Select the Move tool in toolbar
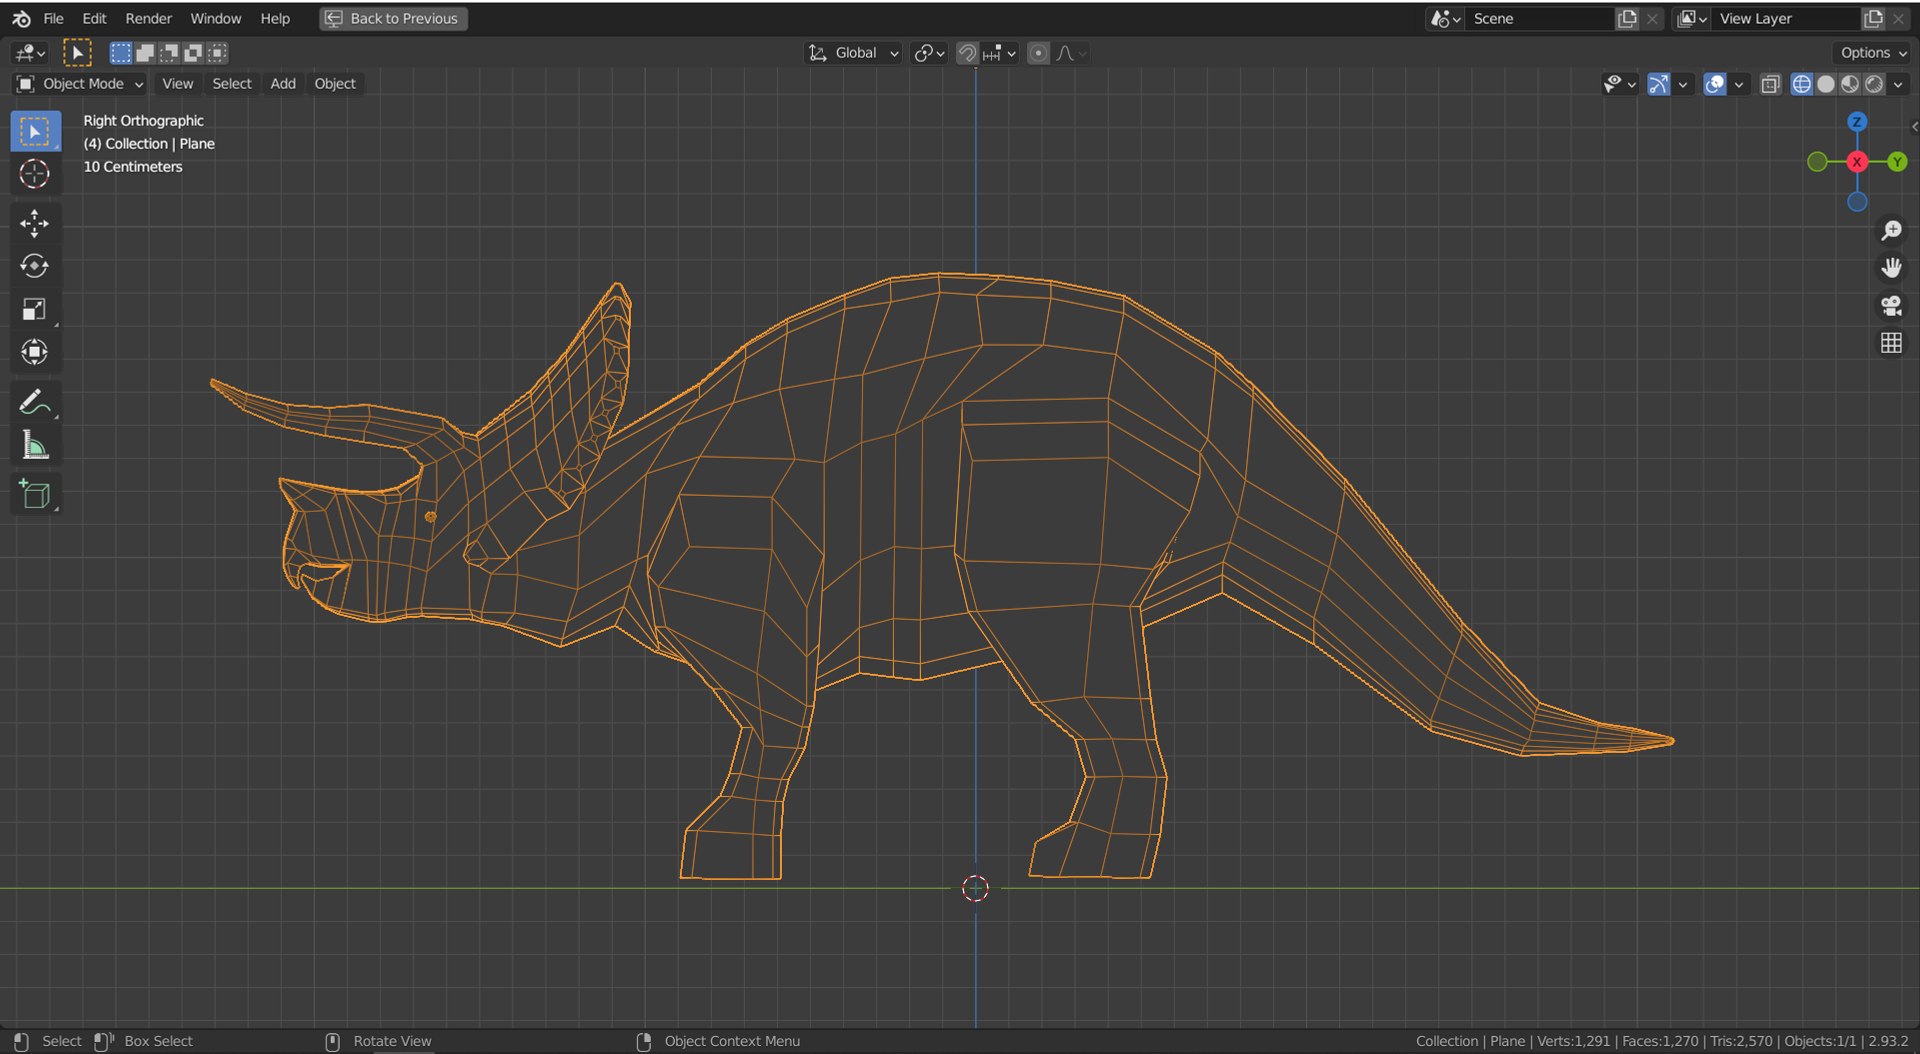This screenshot has width=1920, height=1054. (x=34, y=223)
